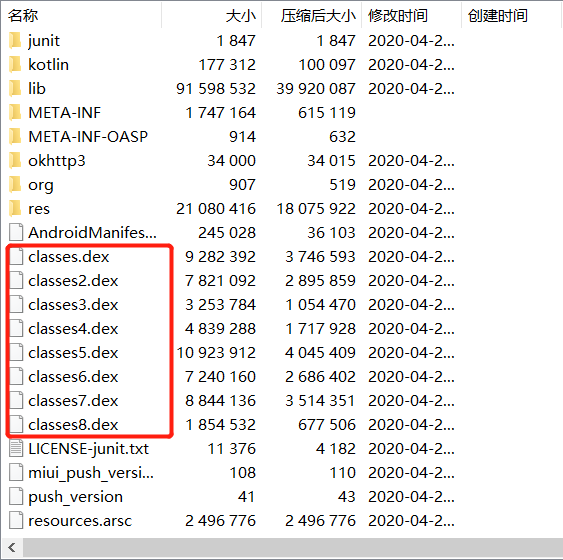Click the lib folder icon
The image size is (563, 560).
pyautogui.click(x=15, y=88)
